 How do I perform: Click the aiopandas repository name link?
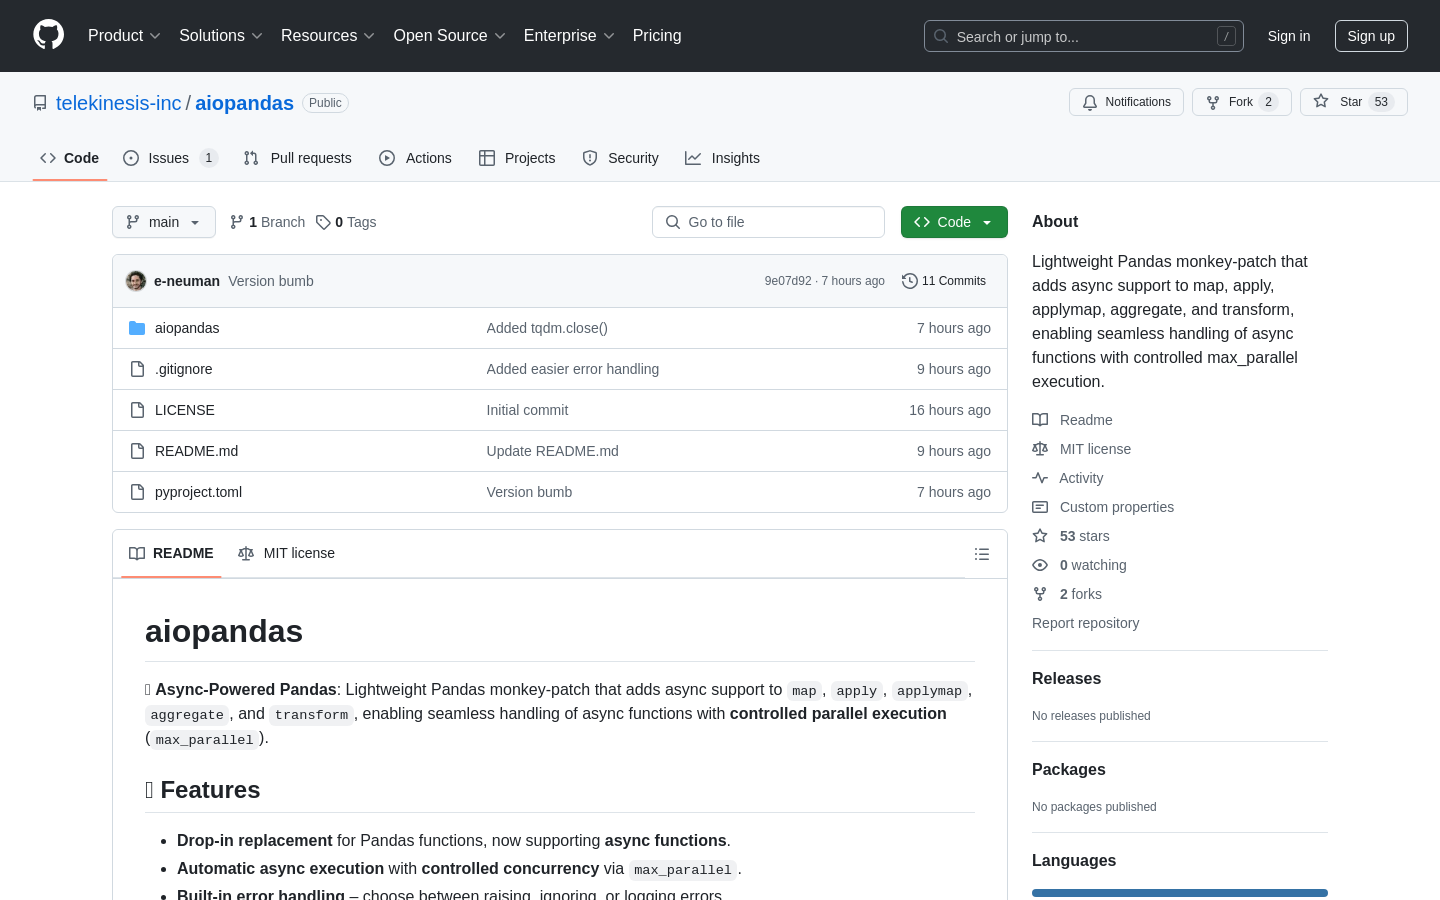(x=244, y=103)
